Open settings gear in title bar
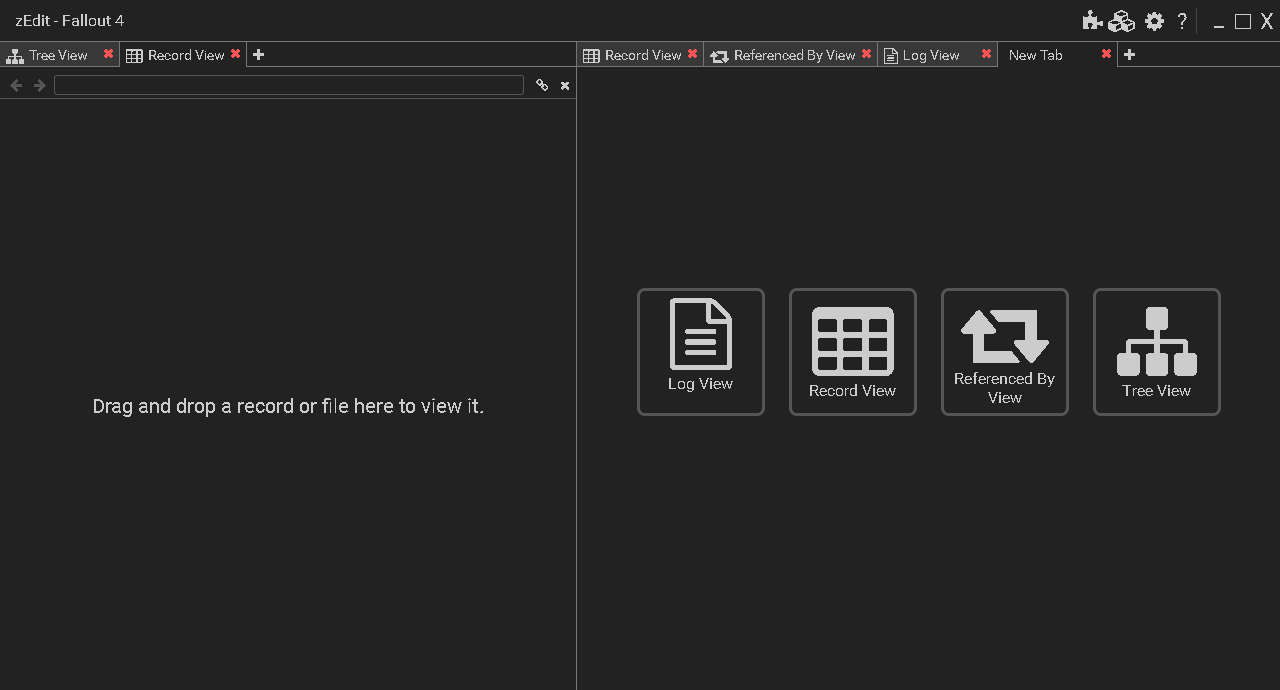This screenshot has height=690, width=1280. [x=1155, y=21]
